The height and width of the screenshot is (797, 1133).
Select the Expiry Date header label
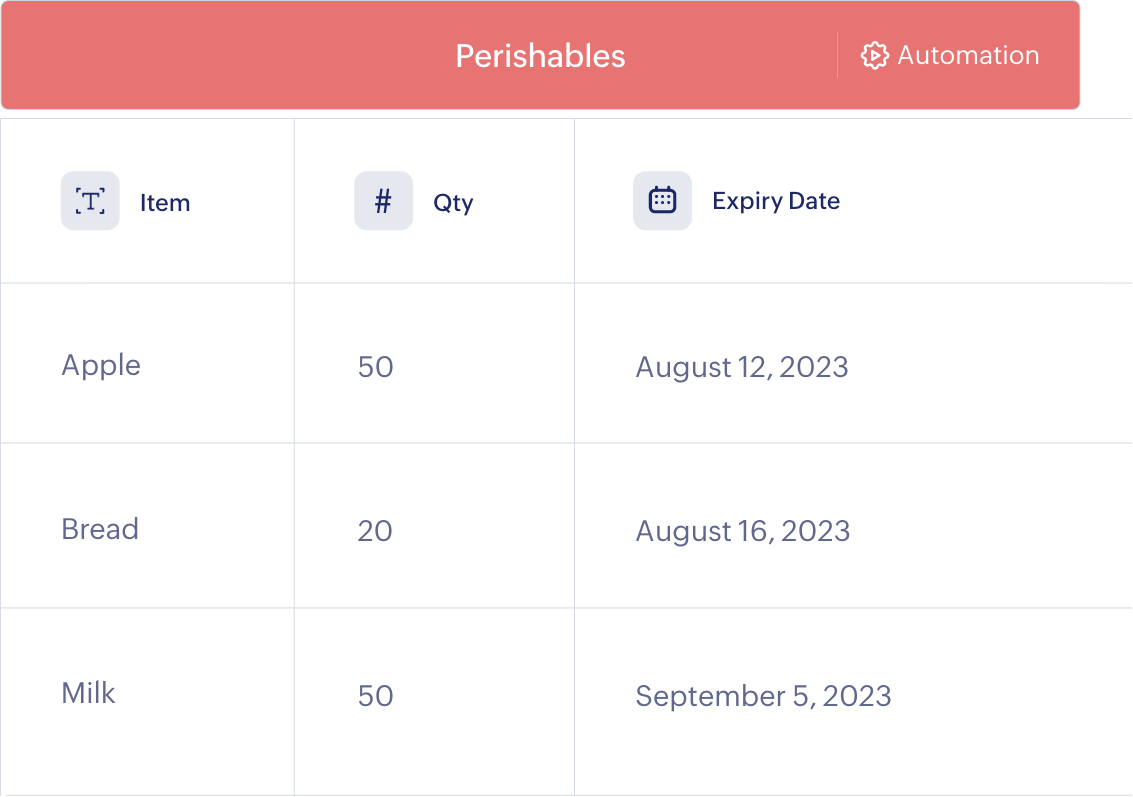[x=776, y=200]
